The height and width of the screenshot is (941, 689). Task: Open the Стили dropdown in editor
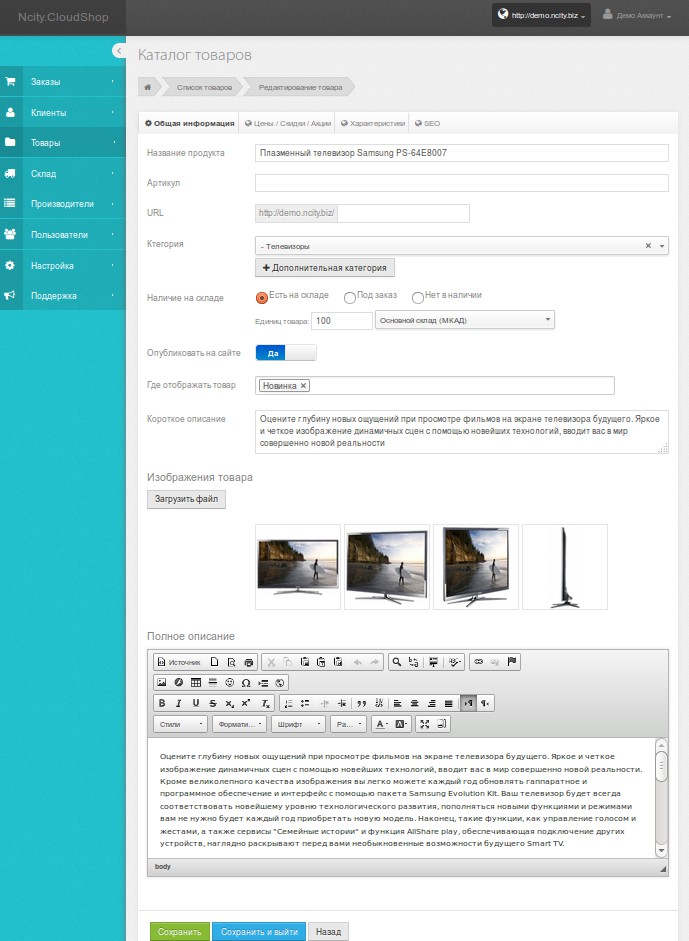(x=180, y=724)
